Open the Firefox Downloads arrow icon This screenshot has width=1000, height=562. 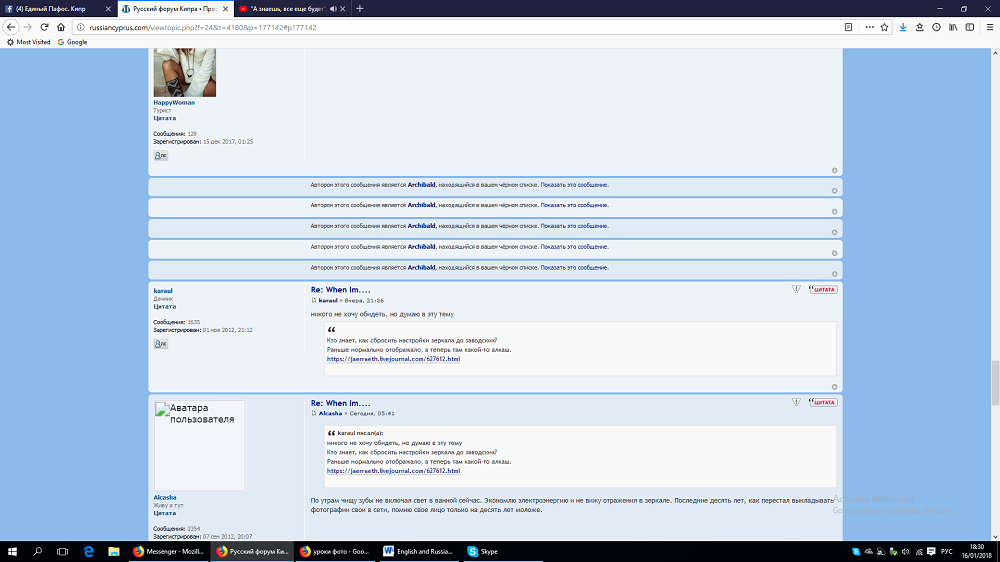pyautogui.click(x=903, y=27)
